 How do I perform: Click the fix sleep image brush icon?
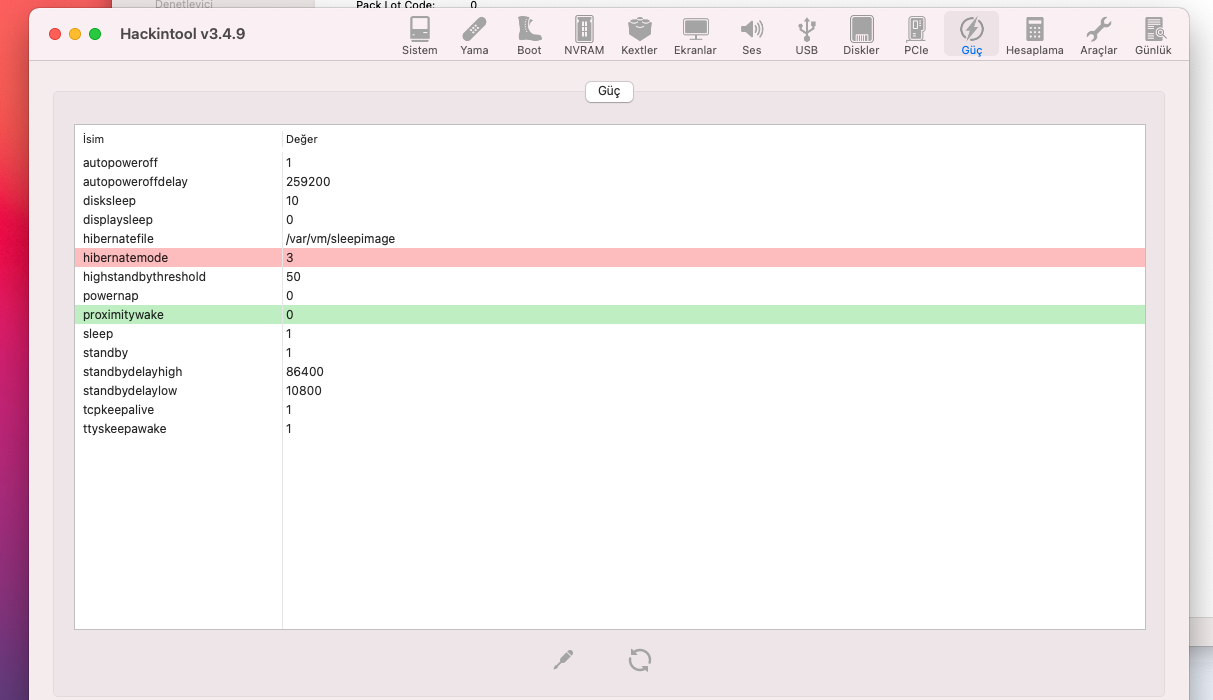[x=563, y=660]
